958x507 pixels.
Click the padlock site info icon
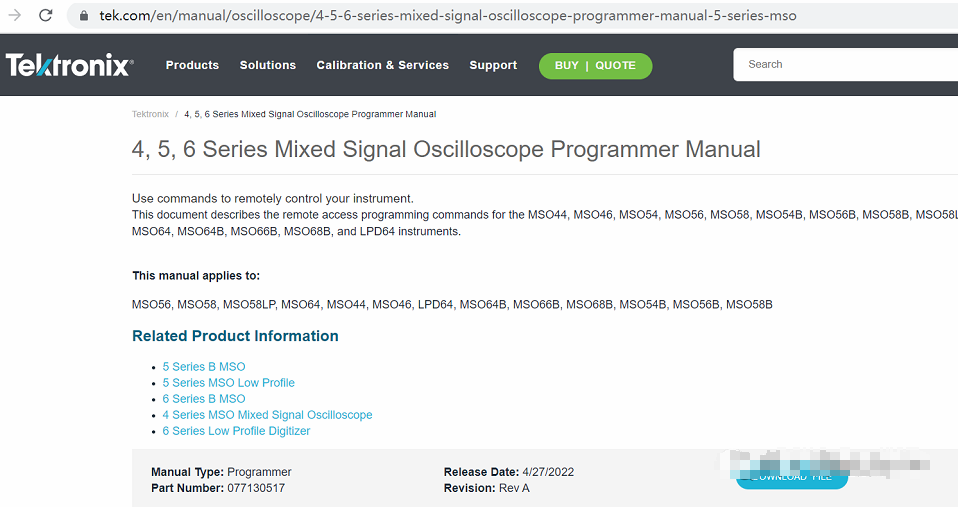83,16
